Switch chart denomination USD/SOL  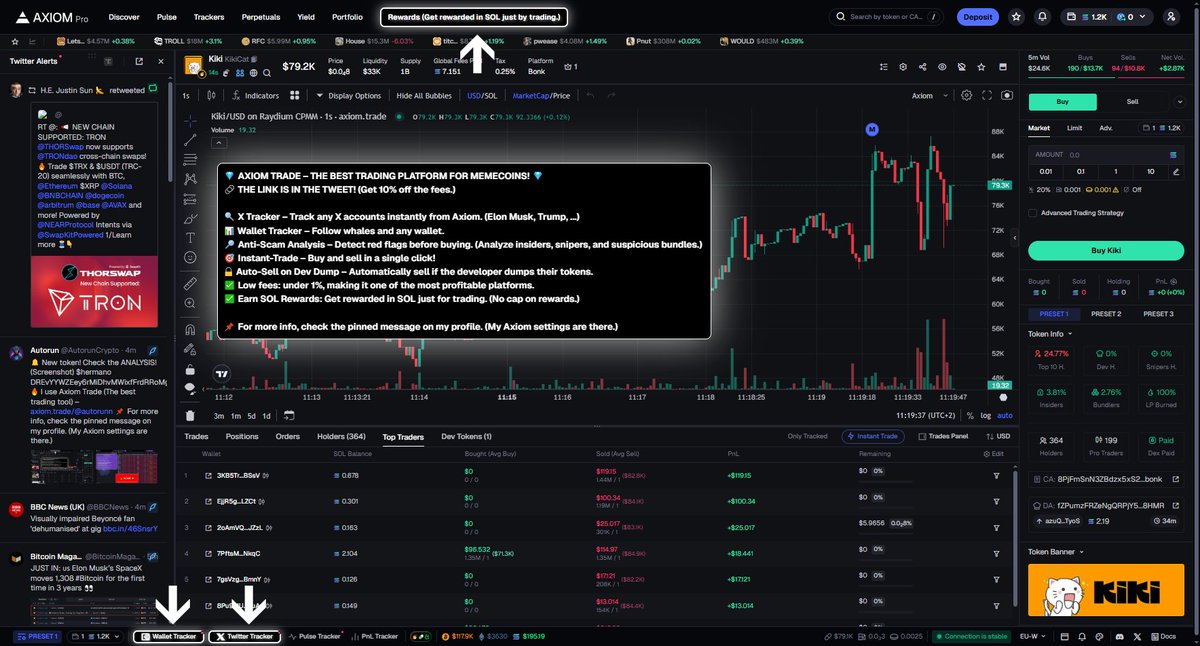482,95
